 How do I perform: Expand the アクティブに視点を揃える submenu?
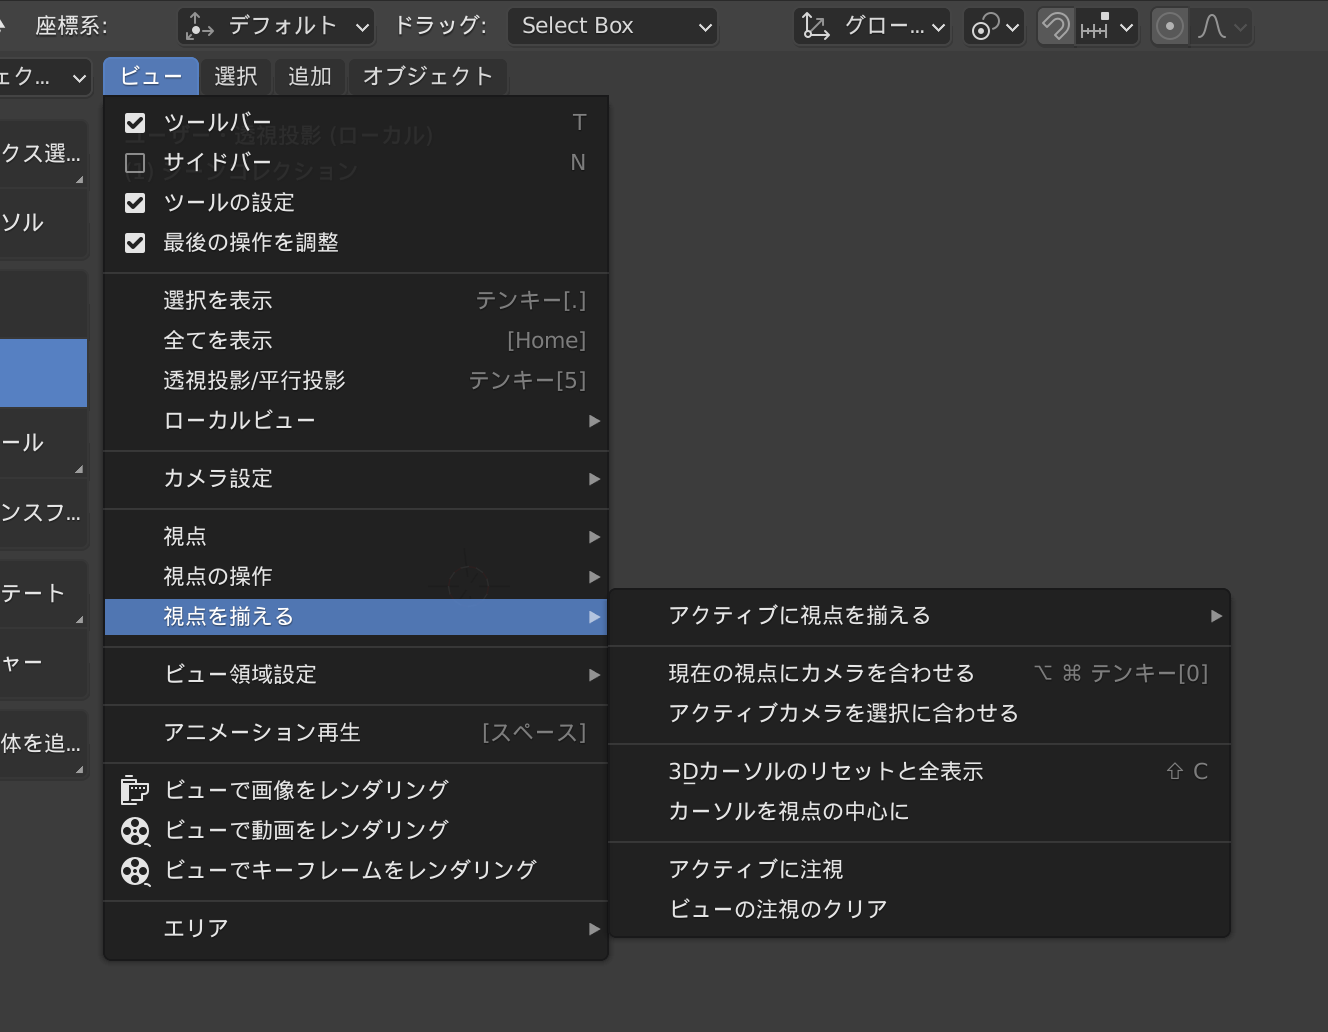coord(920,616)
